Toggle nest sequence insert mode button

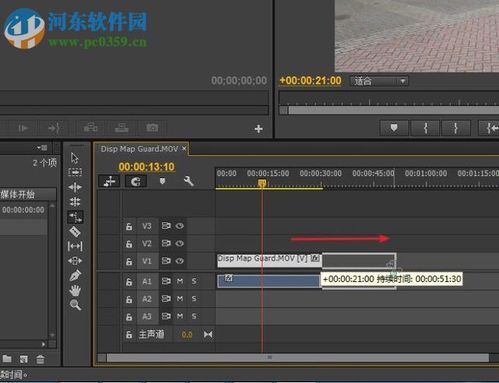109,181
